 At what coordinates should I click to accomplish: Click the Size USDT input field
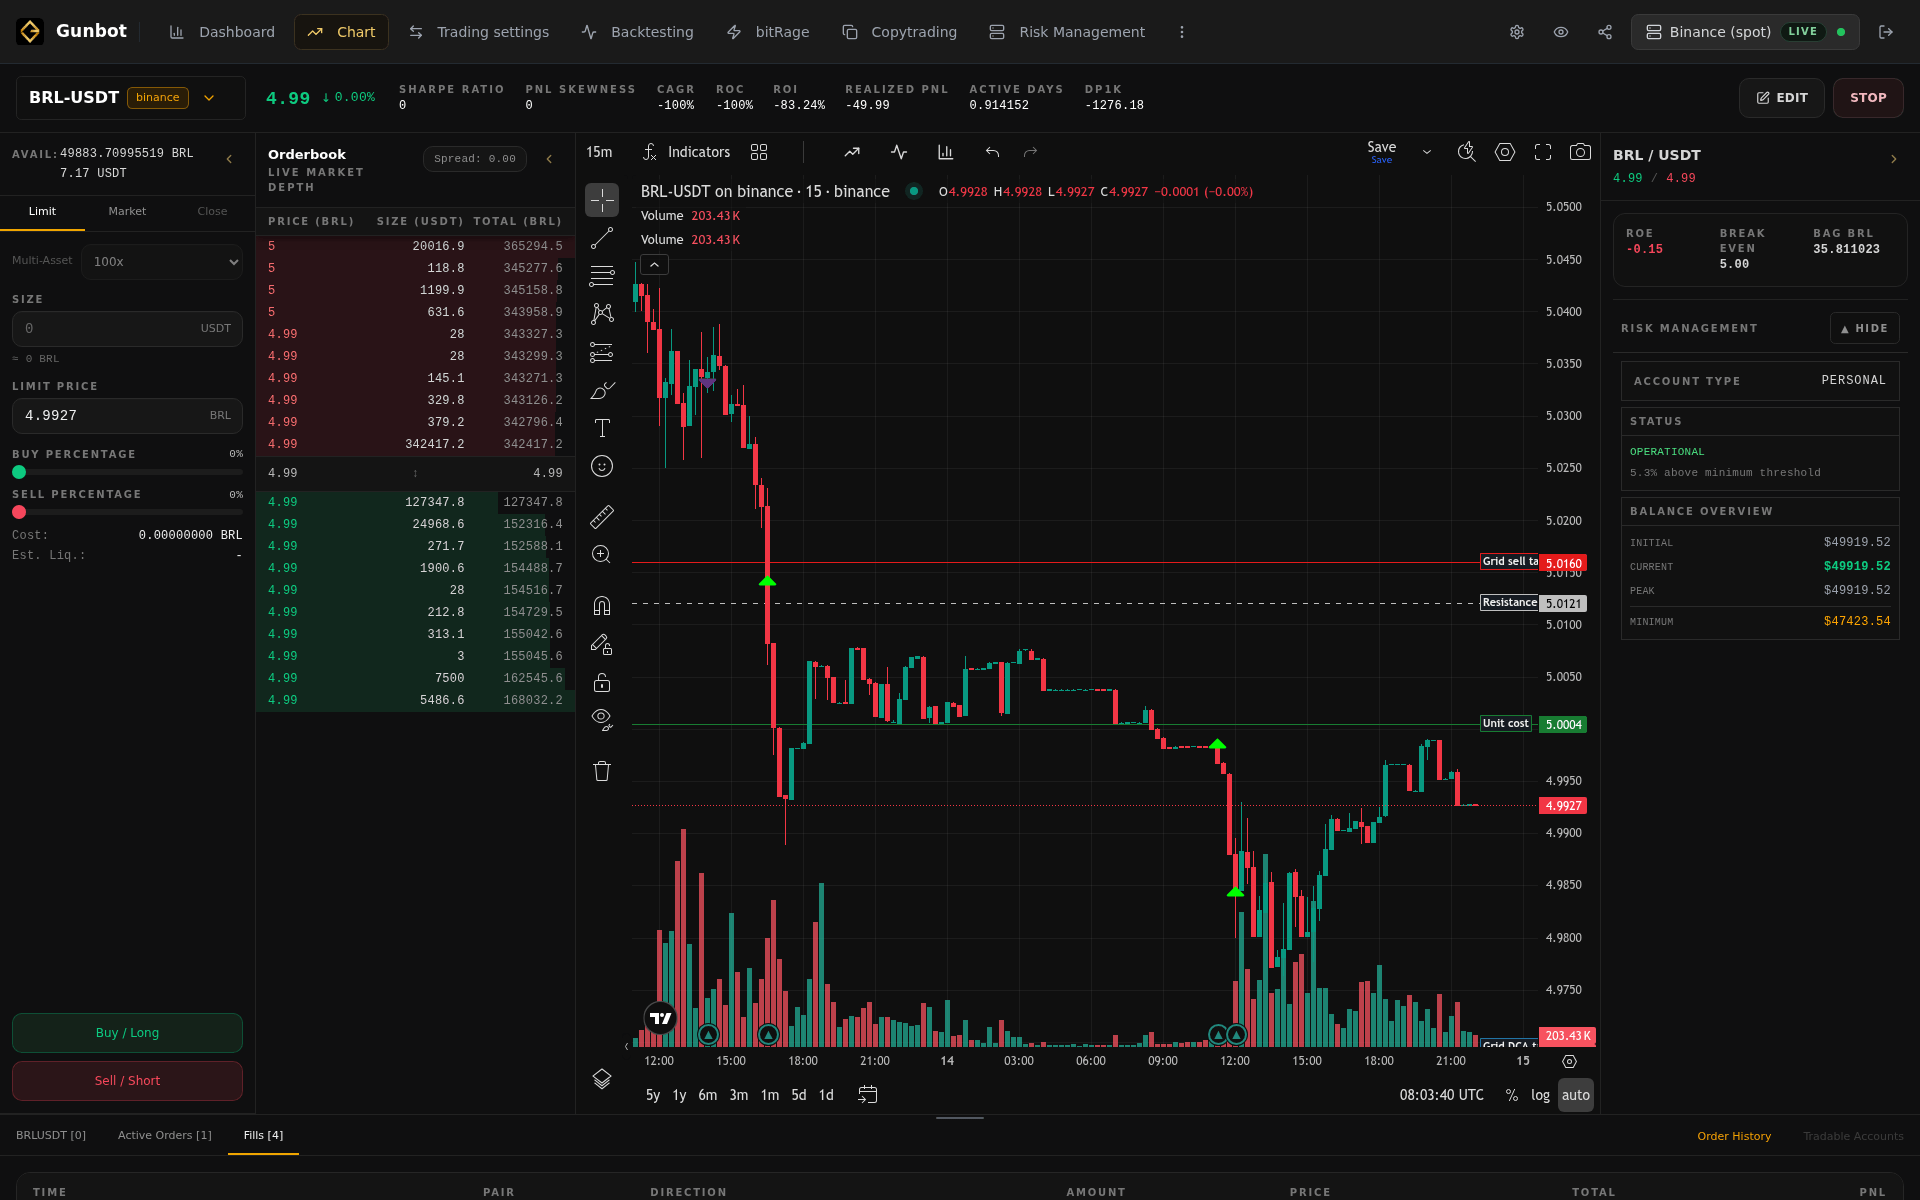pyautogui.click(x=127, y=328)
